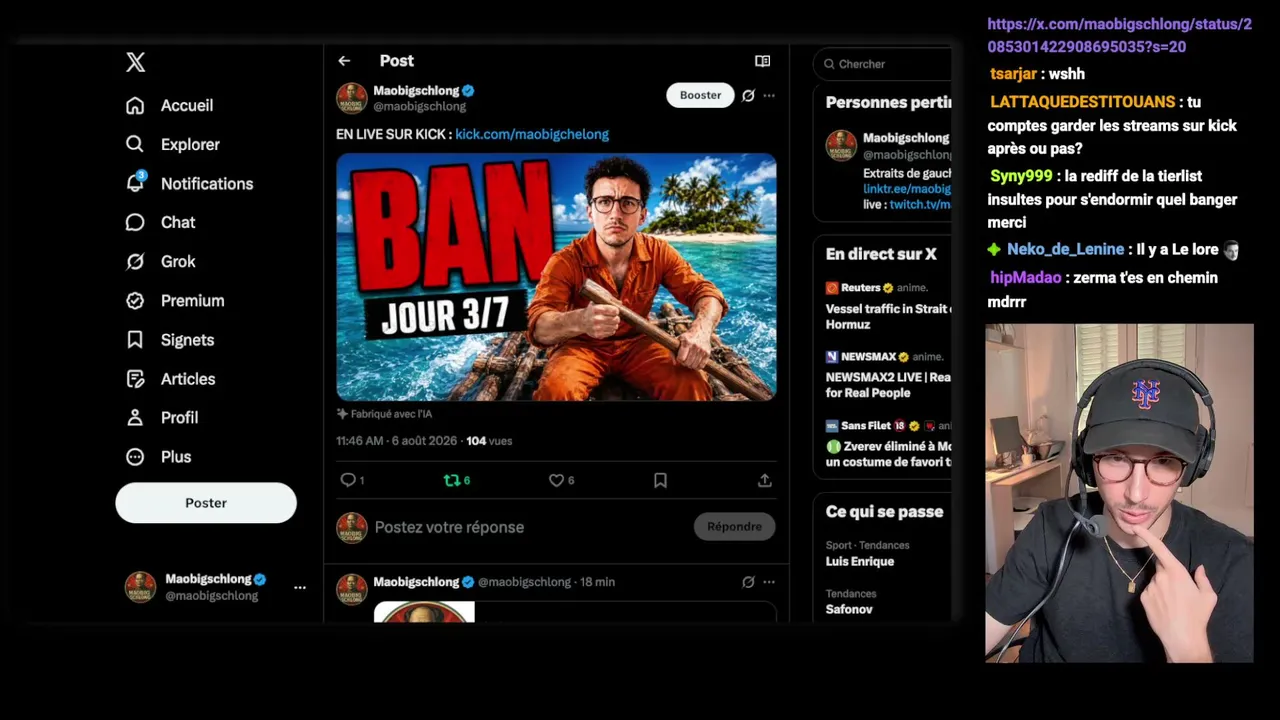This screenshot has height=720, width=1280.
Task: Click Grok icon beside the Booster button
Action: pos(748,95)
